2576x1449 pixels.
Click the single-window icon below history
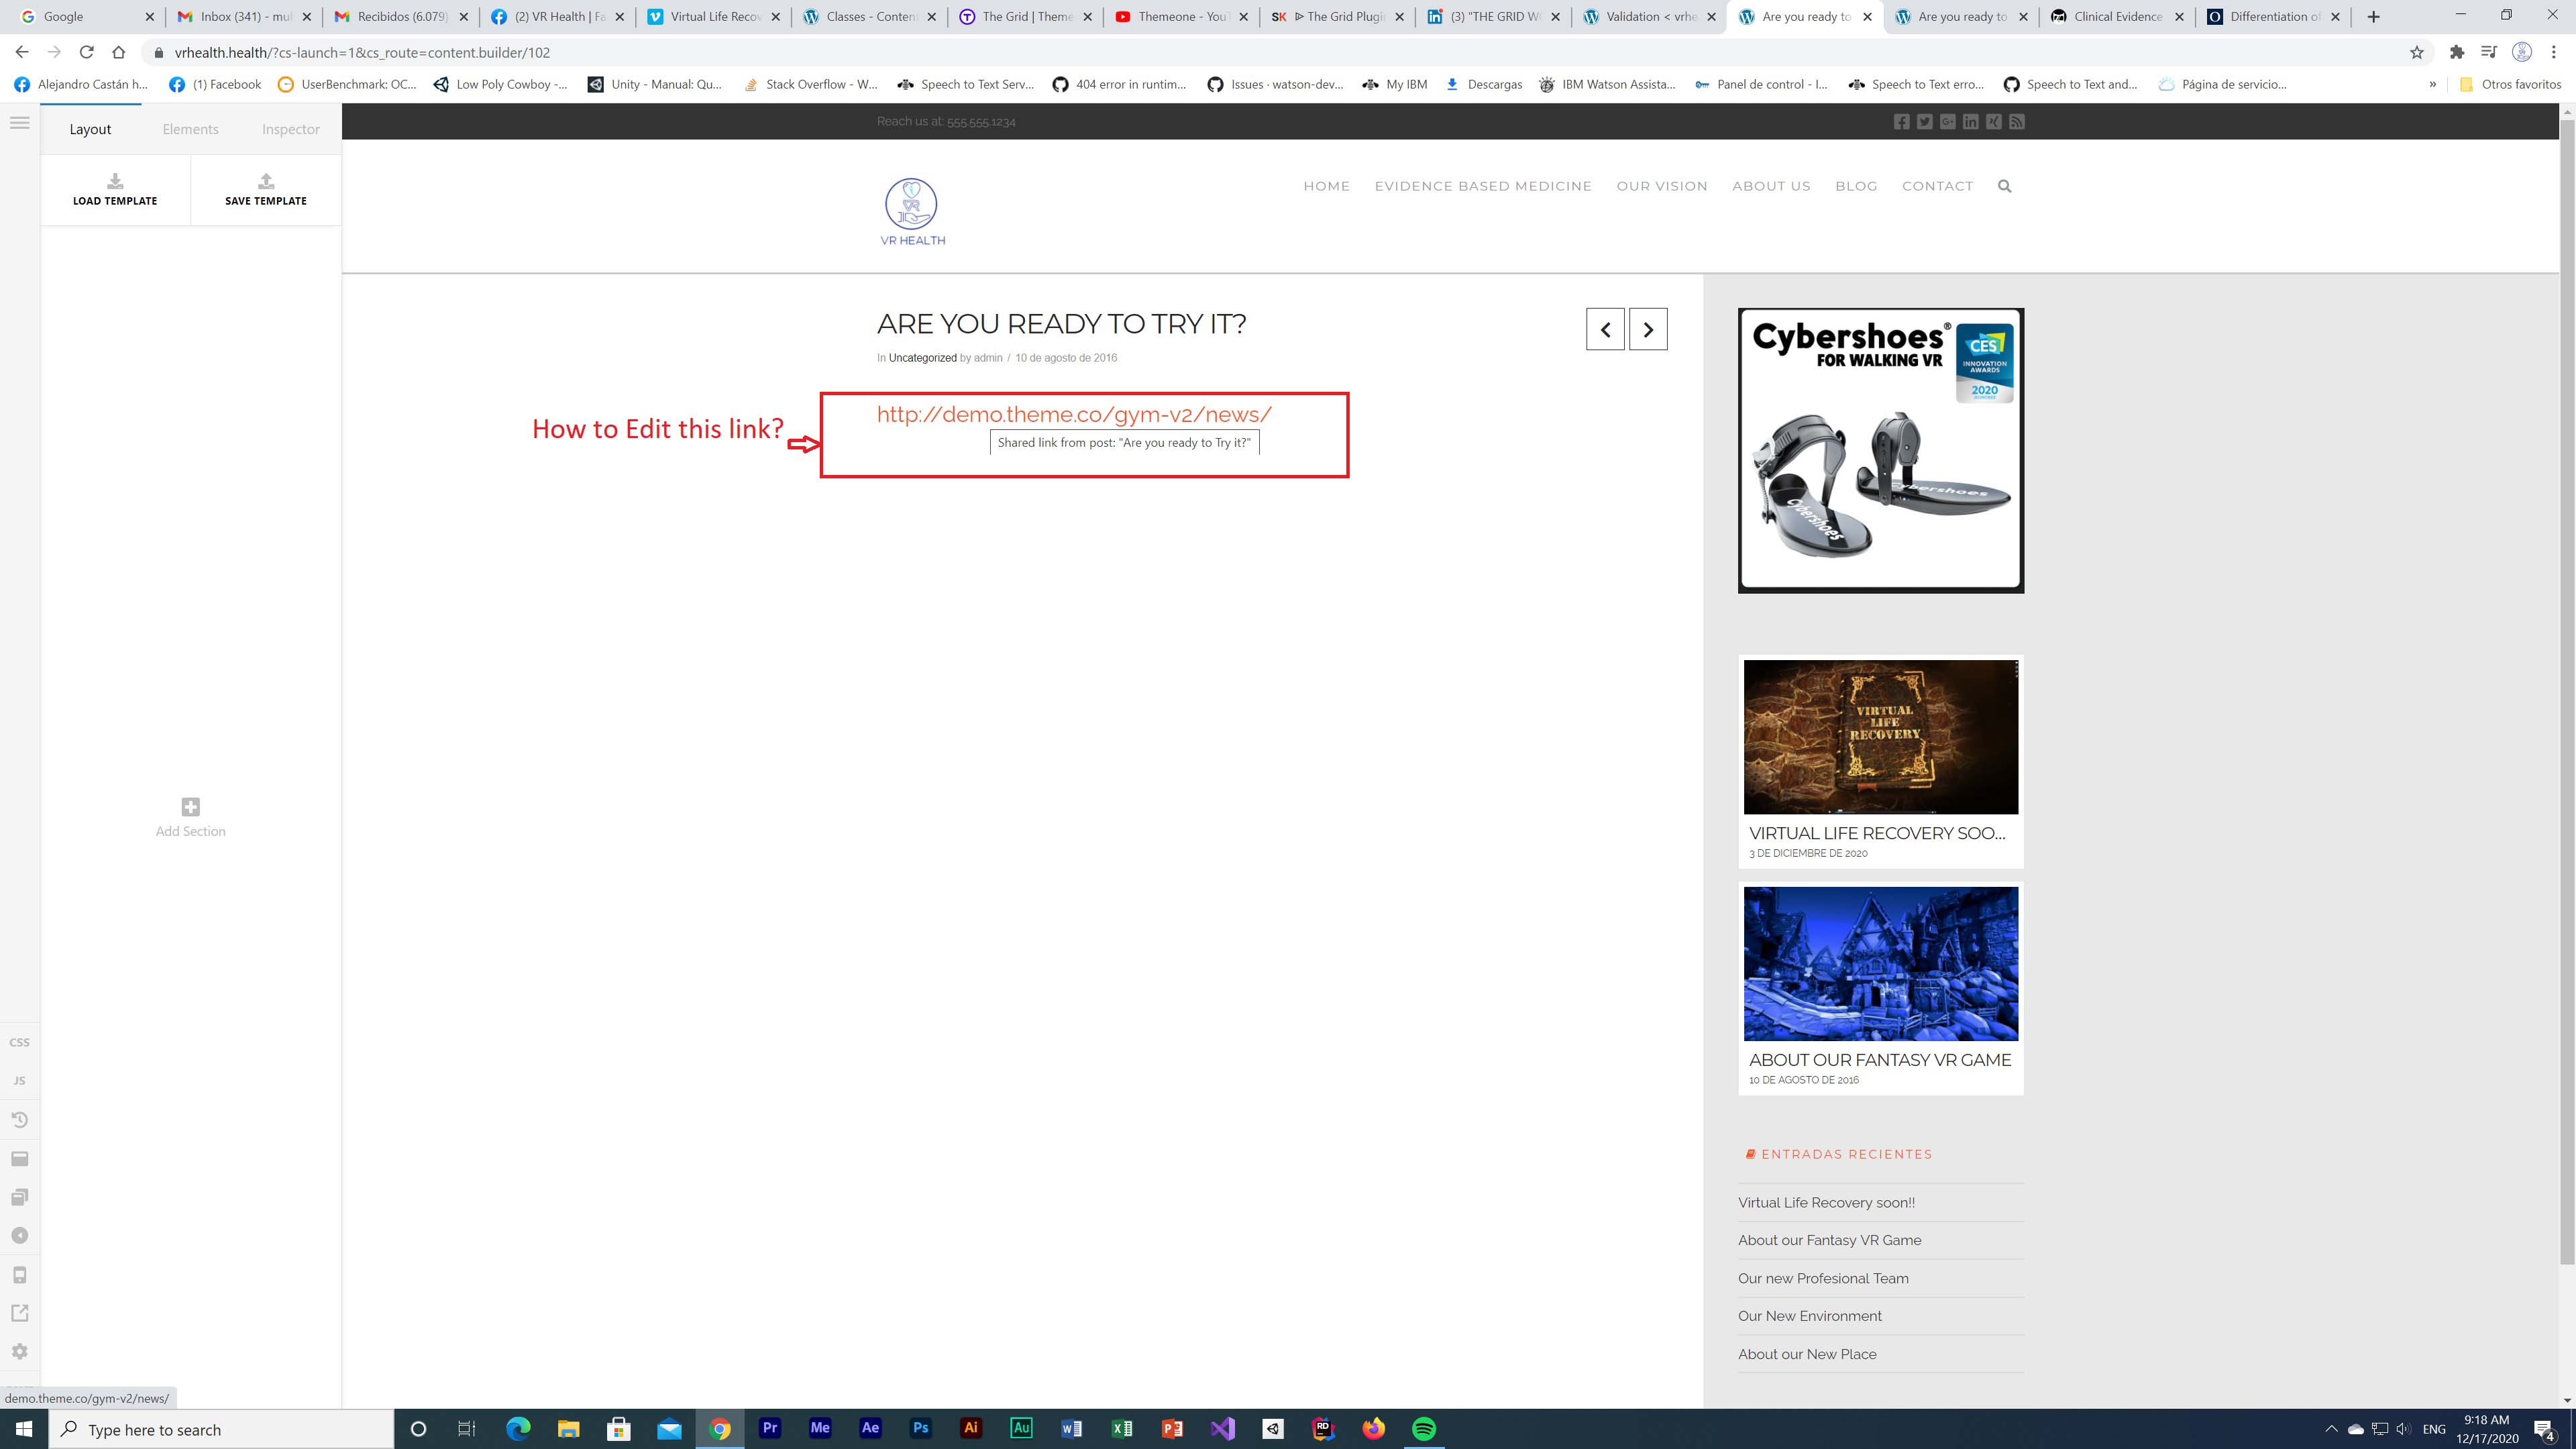coord(19,1159)
